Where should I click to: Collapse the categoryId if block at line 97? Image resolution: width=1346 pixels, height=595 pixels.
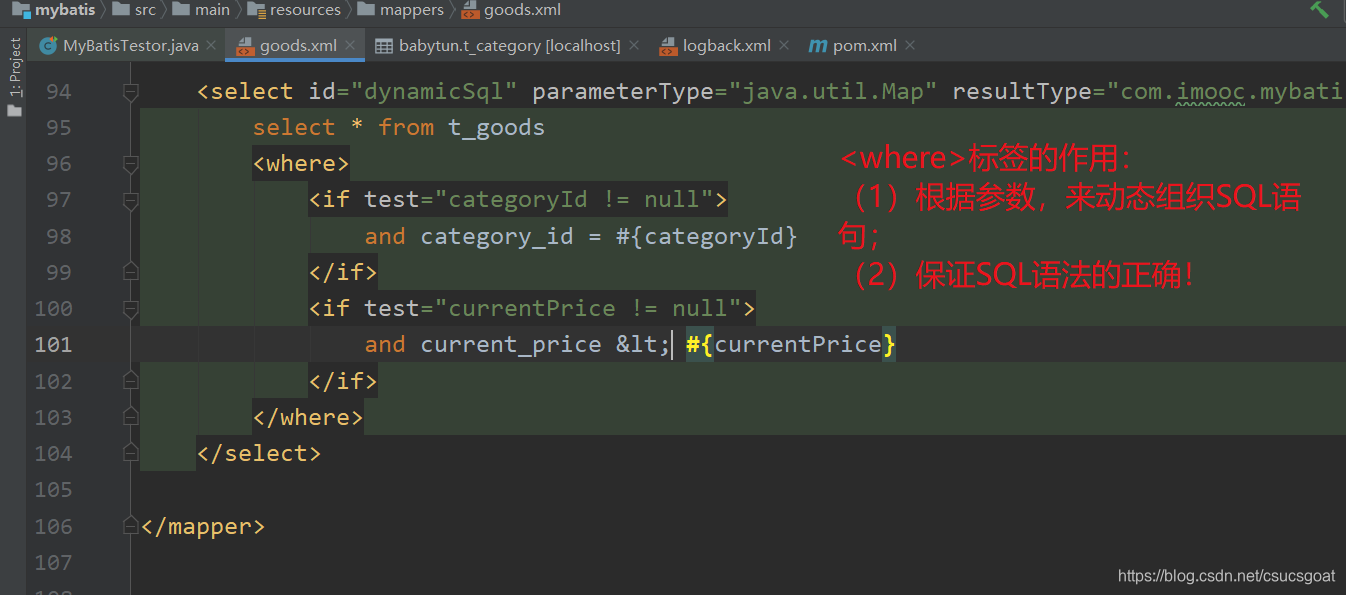click(130, 200)
